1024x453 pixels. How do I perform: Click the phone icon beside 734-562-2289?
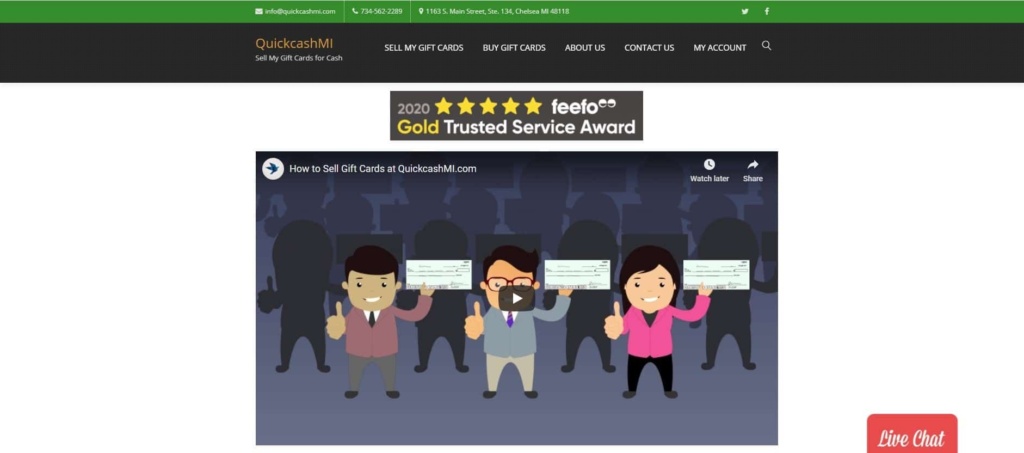[x=355, y=11]
